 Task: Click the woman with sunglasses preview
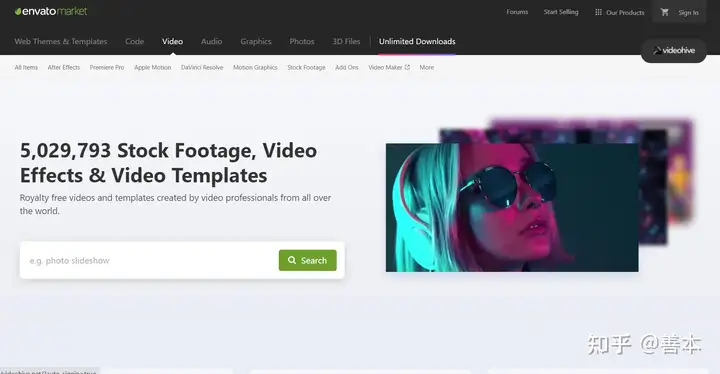pos(512,208)
